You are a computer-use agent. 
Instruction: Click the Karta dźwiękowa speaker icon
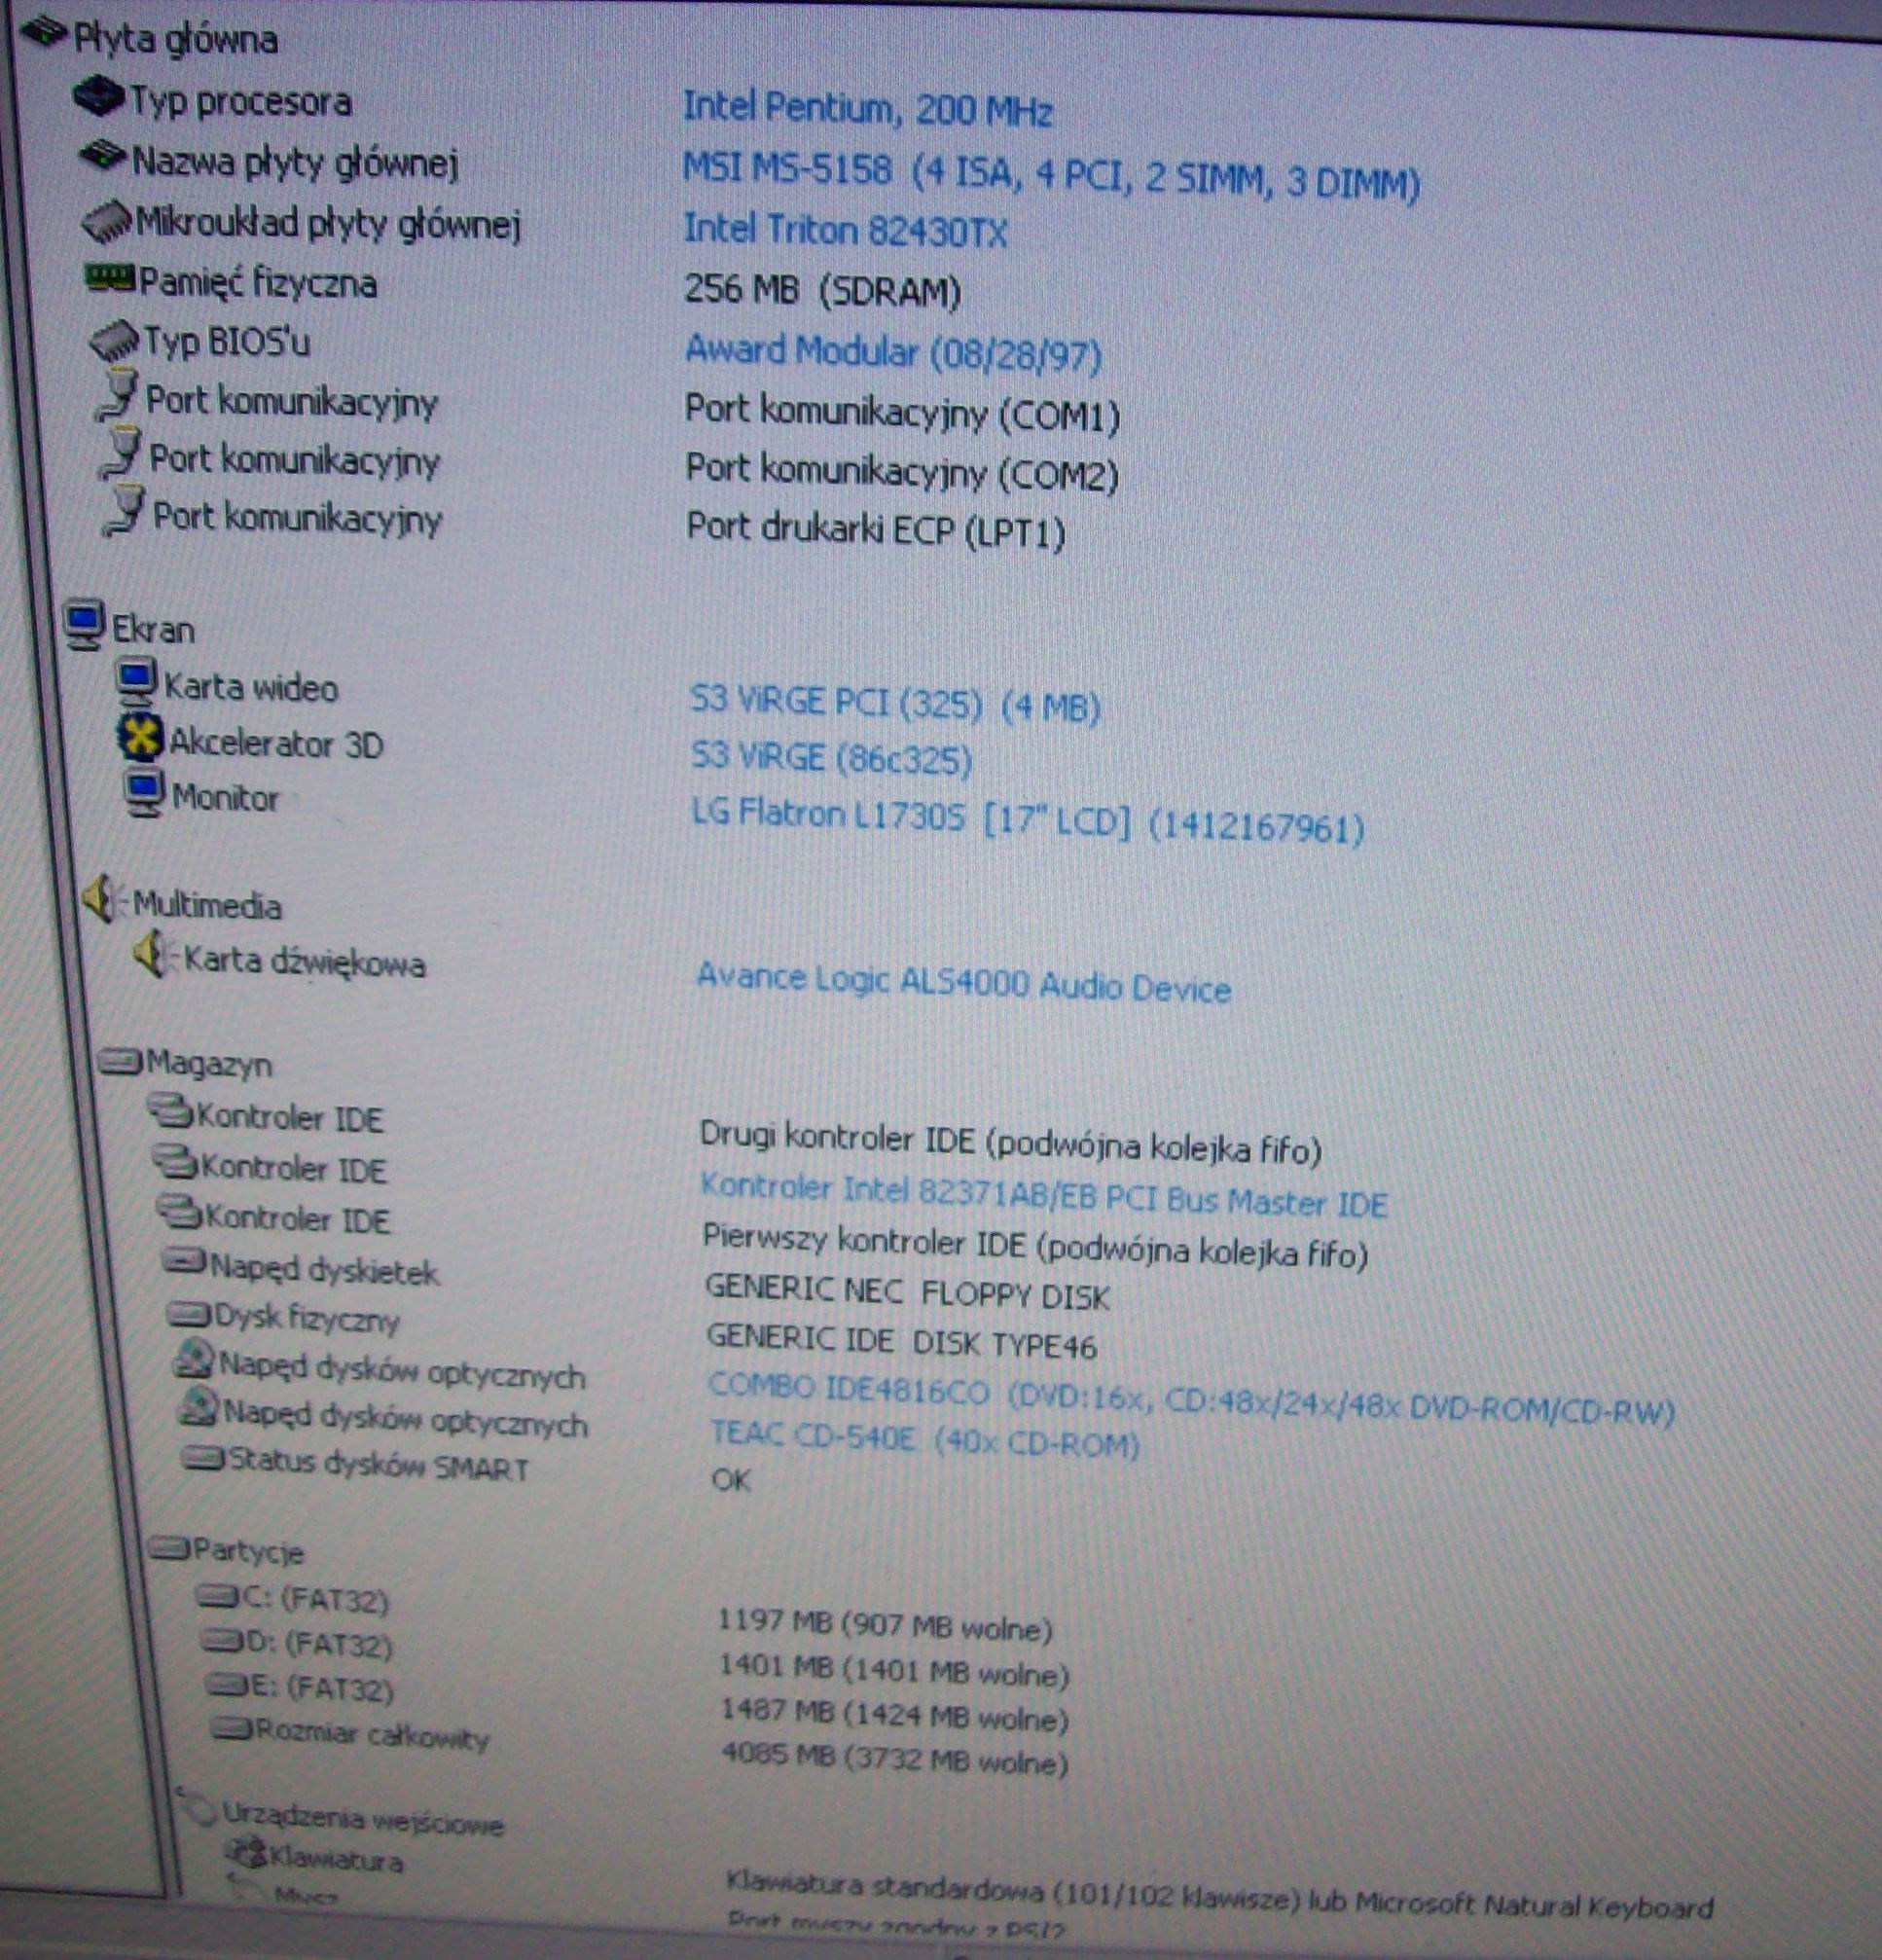155,953
